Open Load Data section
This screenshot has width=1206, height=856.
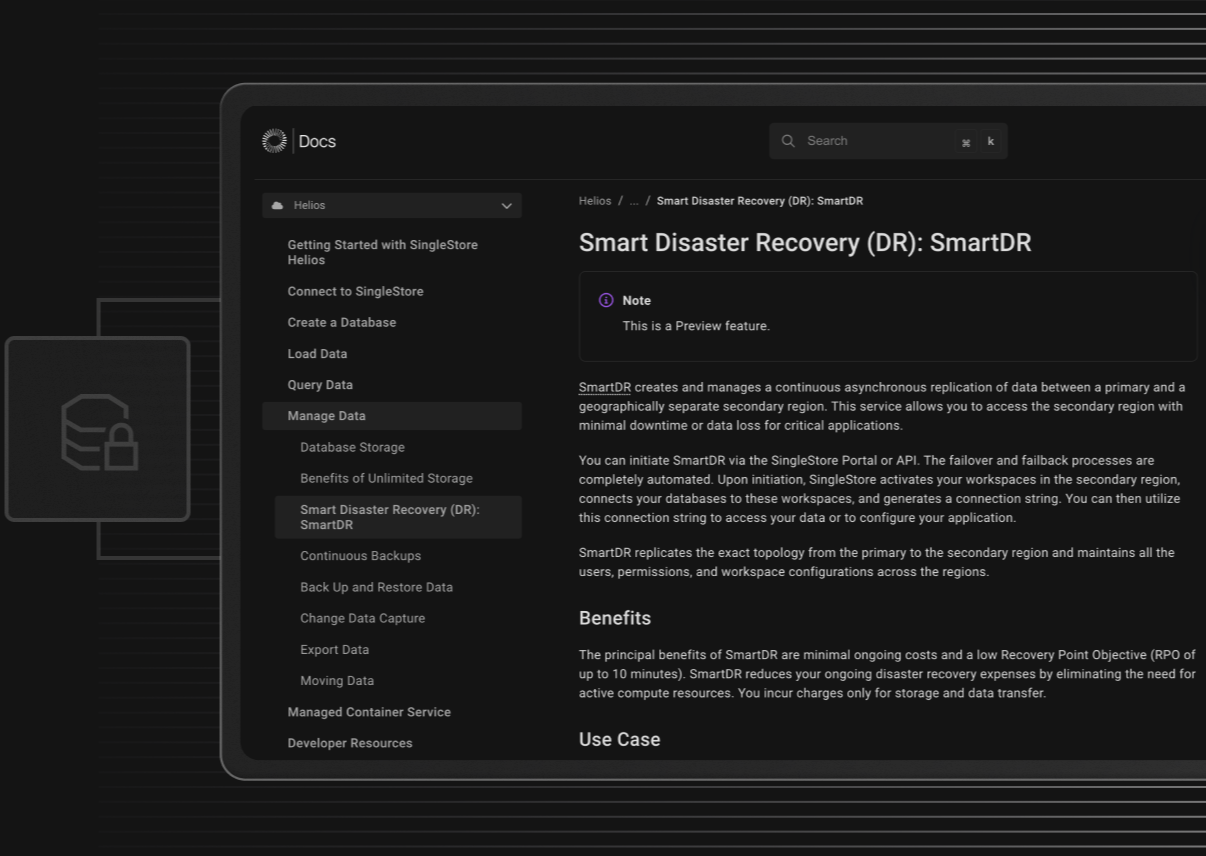pyautogui.click(x=317, y=353)
